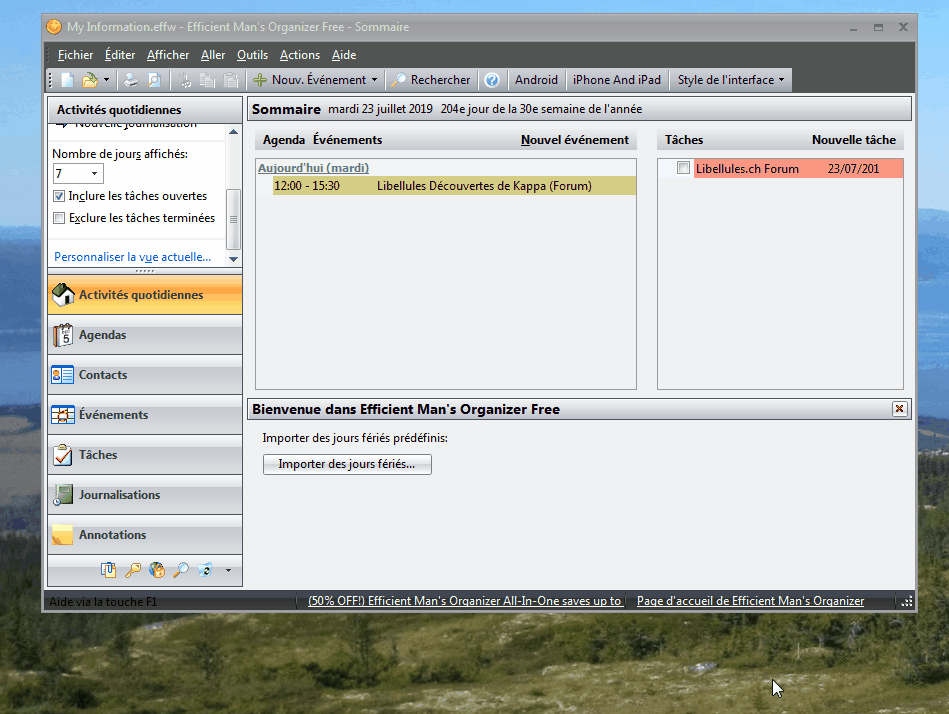Open the Annotations sticky note icon
949x714 pixels.
coord(63,535)
